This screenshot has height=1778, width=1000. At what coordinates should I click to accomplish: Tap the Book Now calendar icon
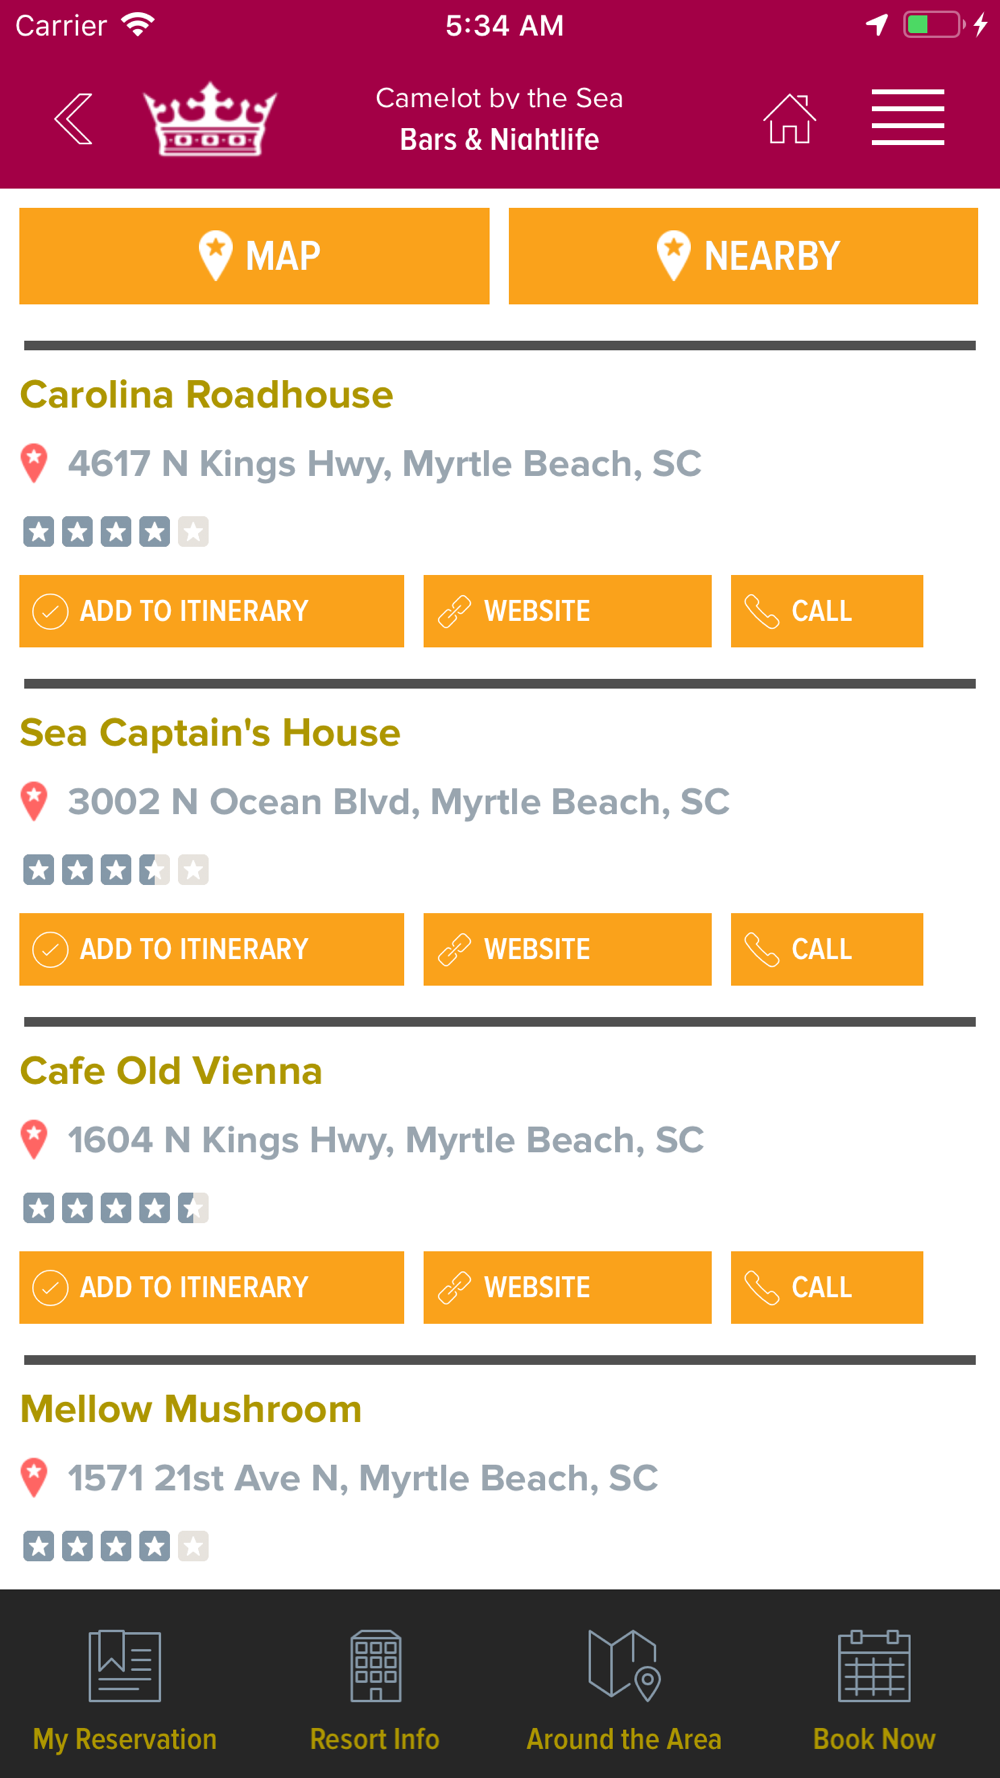point(874,1667)
